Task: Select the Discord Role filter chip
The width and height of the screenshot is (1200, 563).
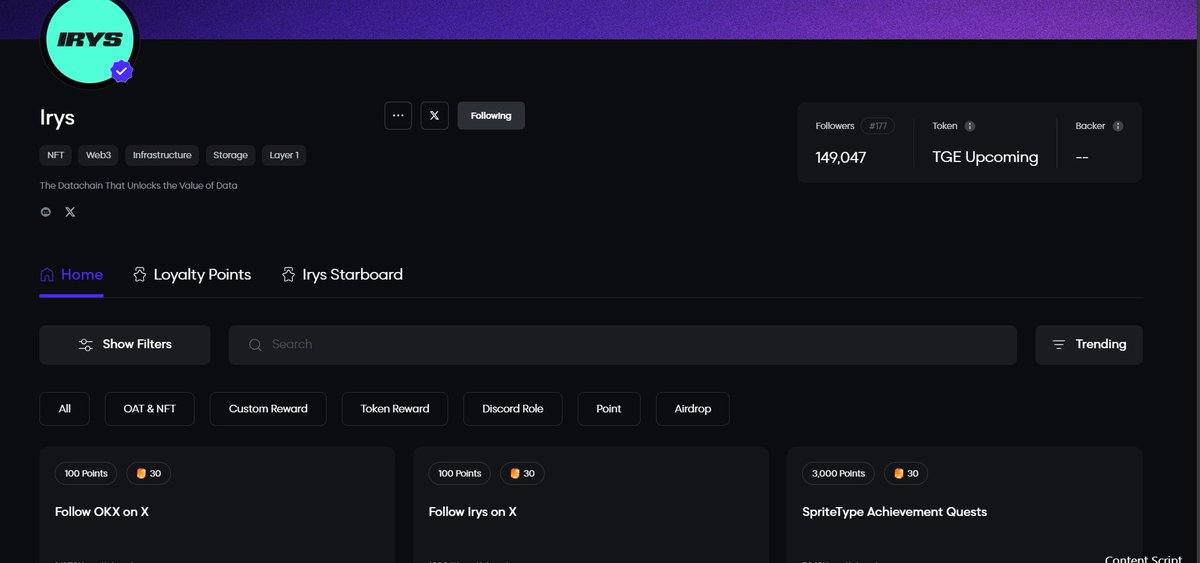Action: point(513,409)
